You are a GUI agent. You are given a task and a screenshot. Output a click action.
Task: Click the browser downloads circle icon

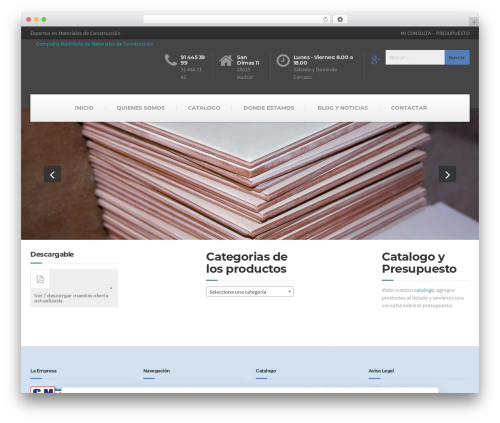(x=340, y=19)
